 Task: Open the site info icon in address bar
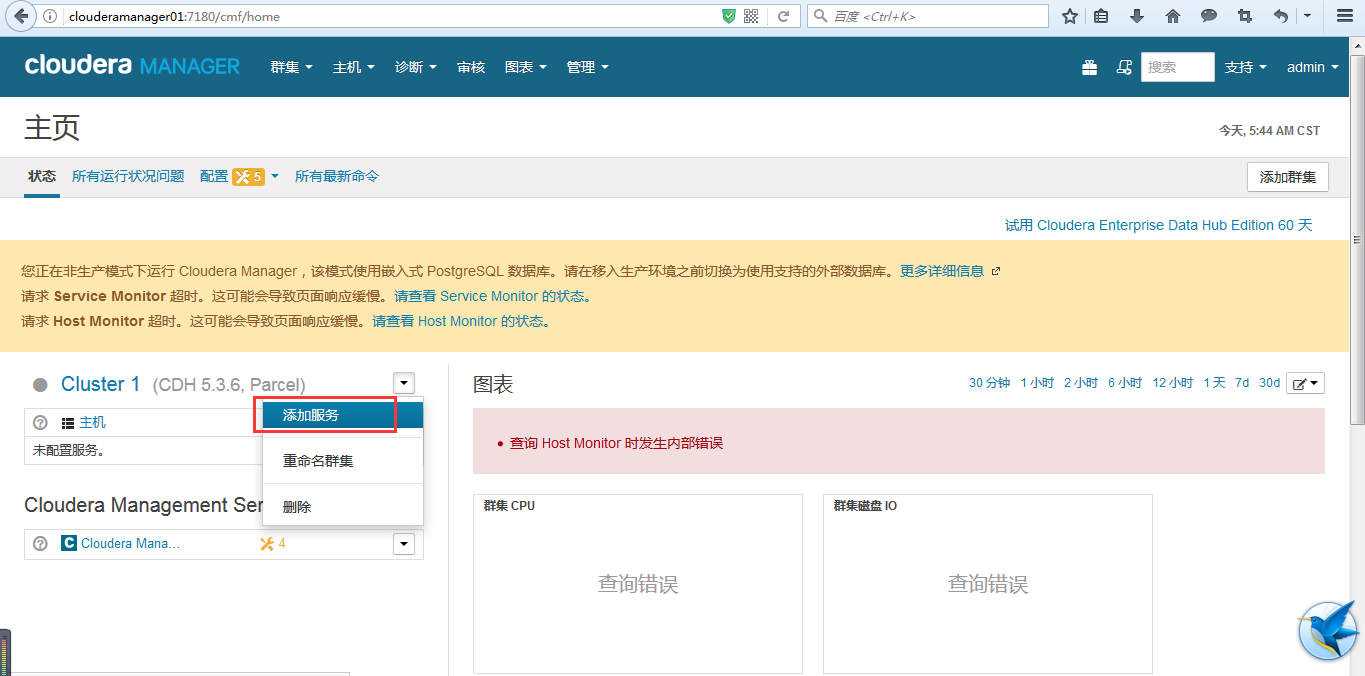[51, 16]
